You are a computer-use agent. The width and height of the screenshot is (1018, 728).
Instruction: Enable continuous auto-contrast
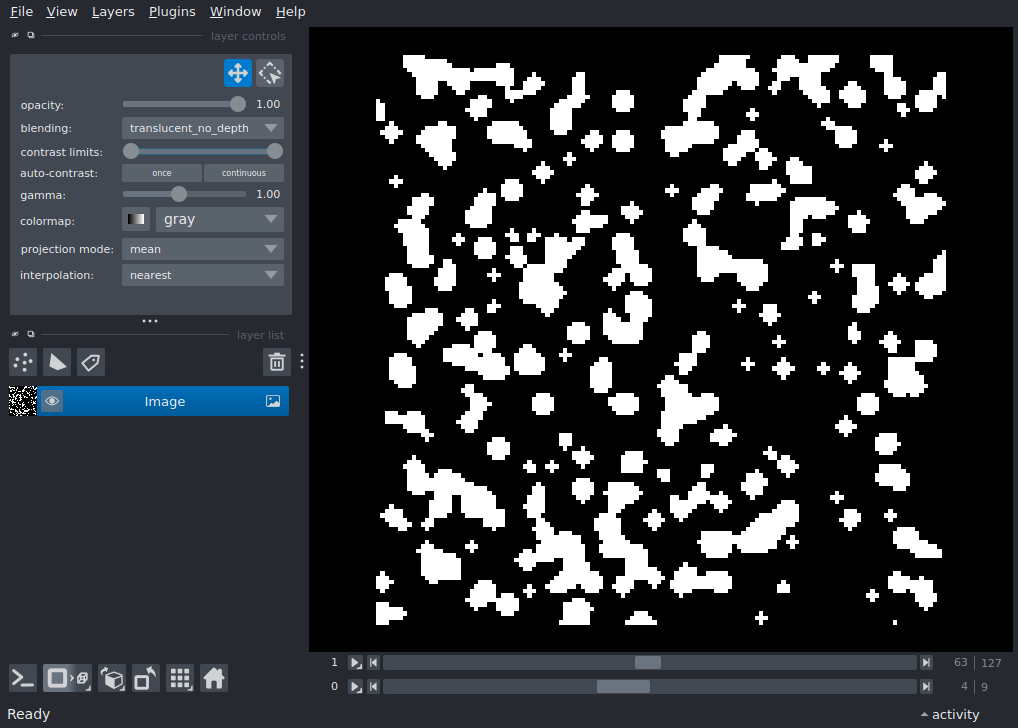click(x=244, y=173)
